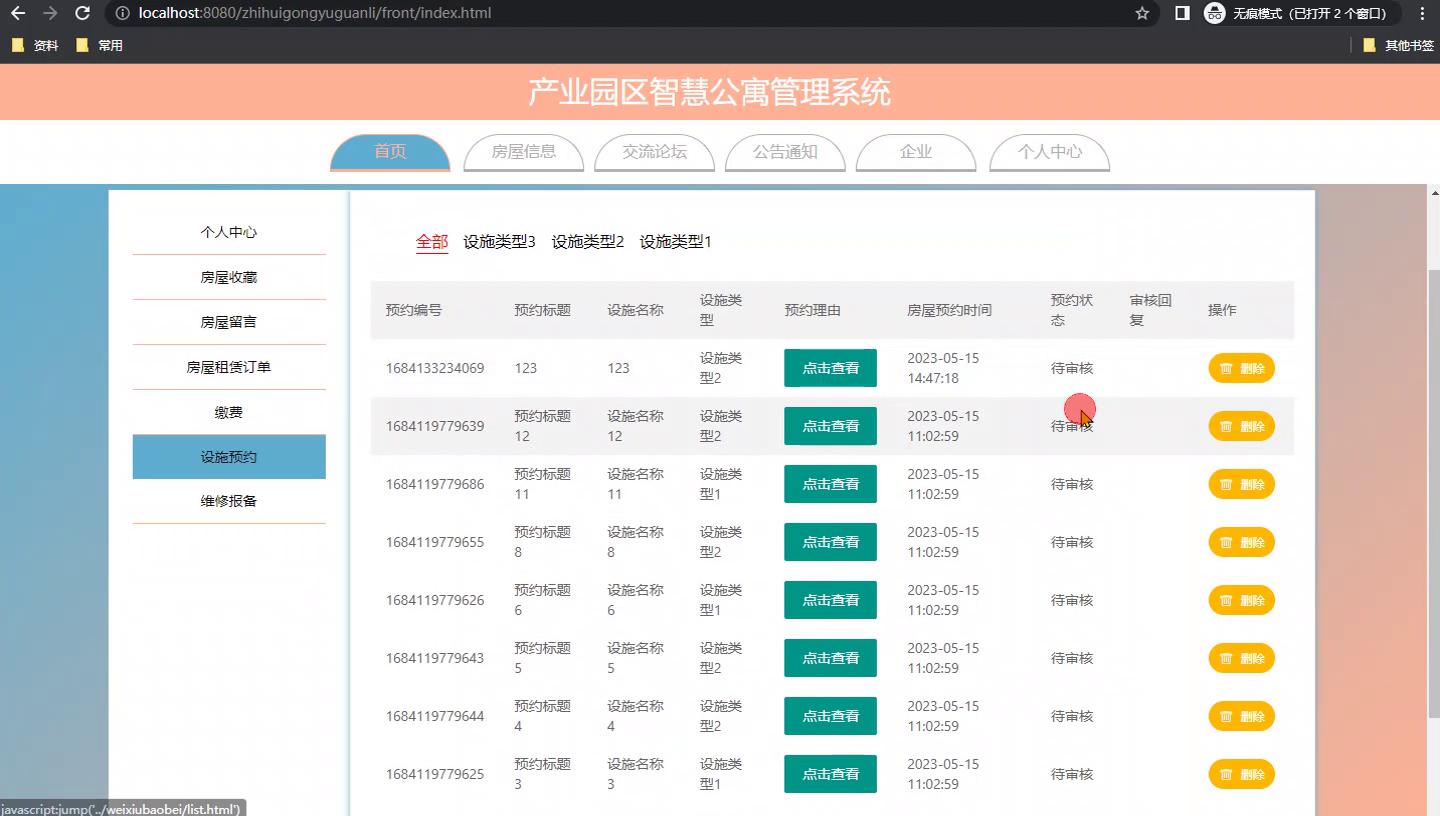Image resolution: width=1440 pixels, height=816 pixels.
Task: Click 点击查看 for booking 1684119779655
Action: 830,542
